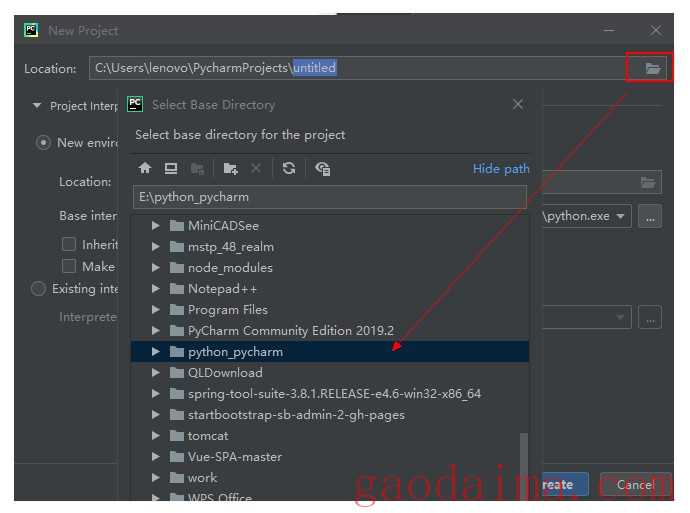Enable Make available to all projects checkbox

[69, 266]
